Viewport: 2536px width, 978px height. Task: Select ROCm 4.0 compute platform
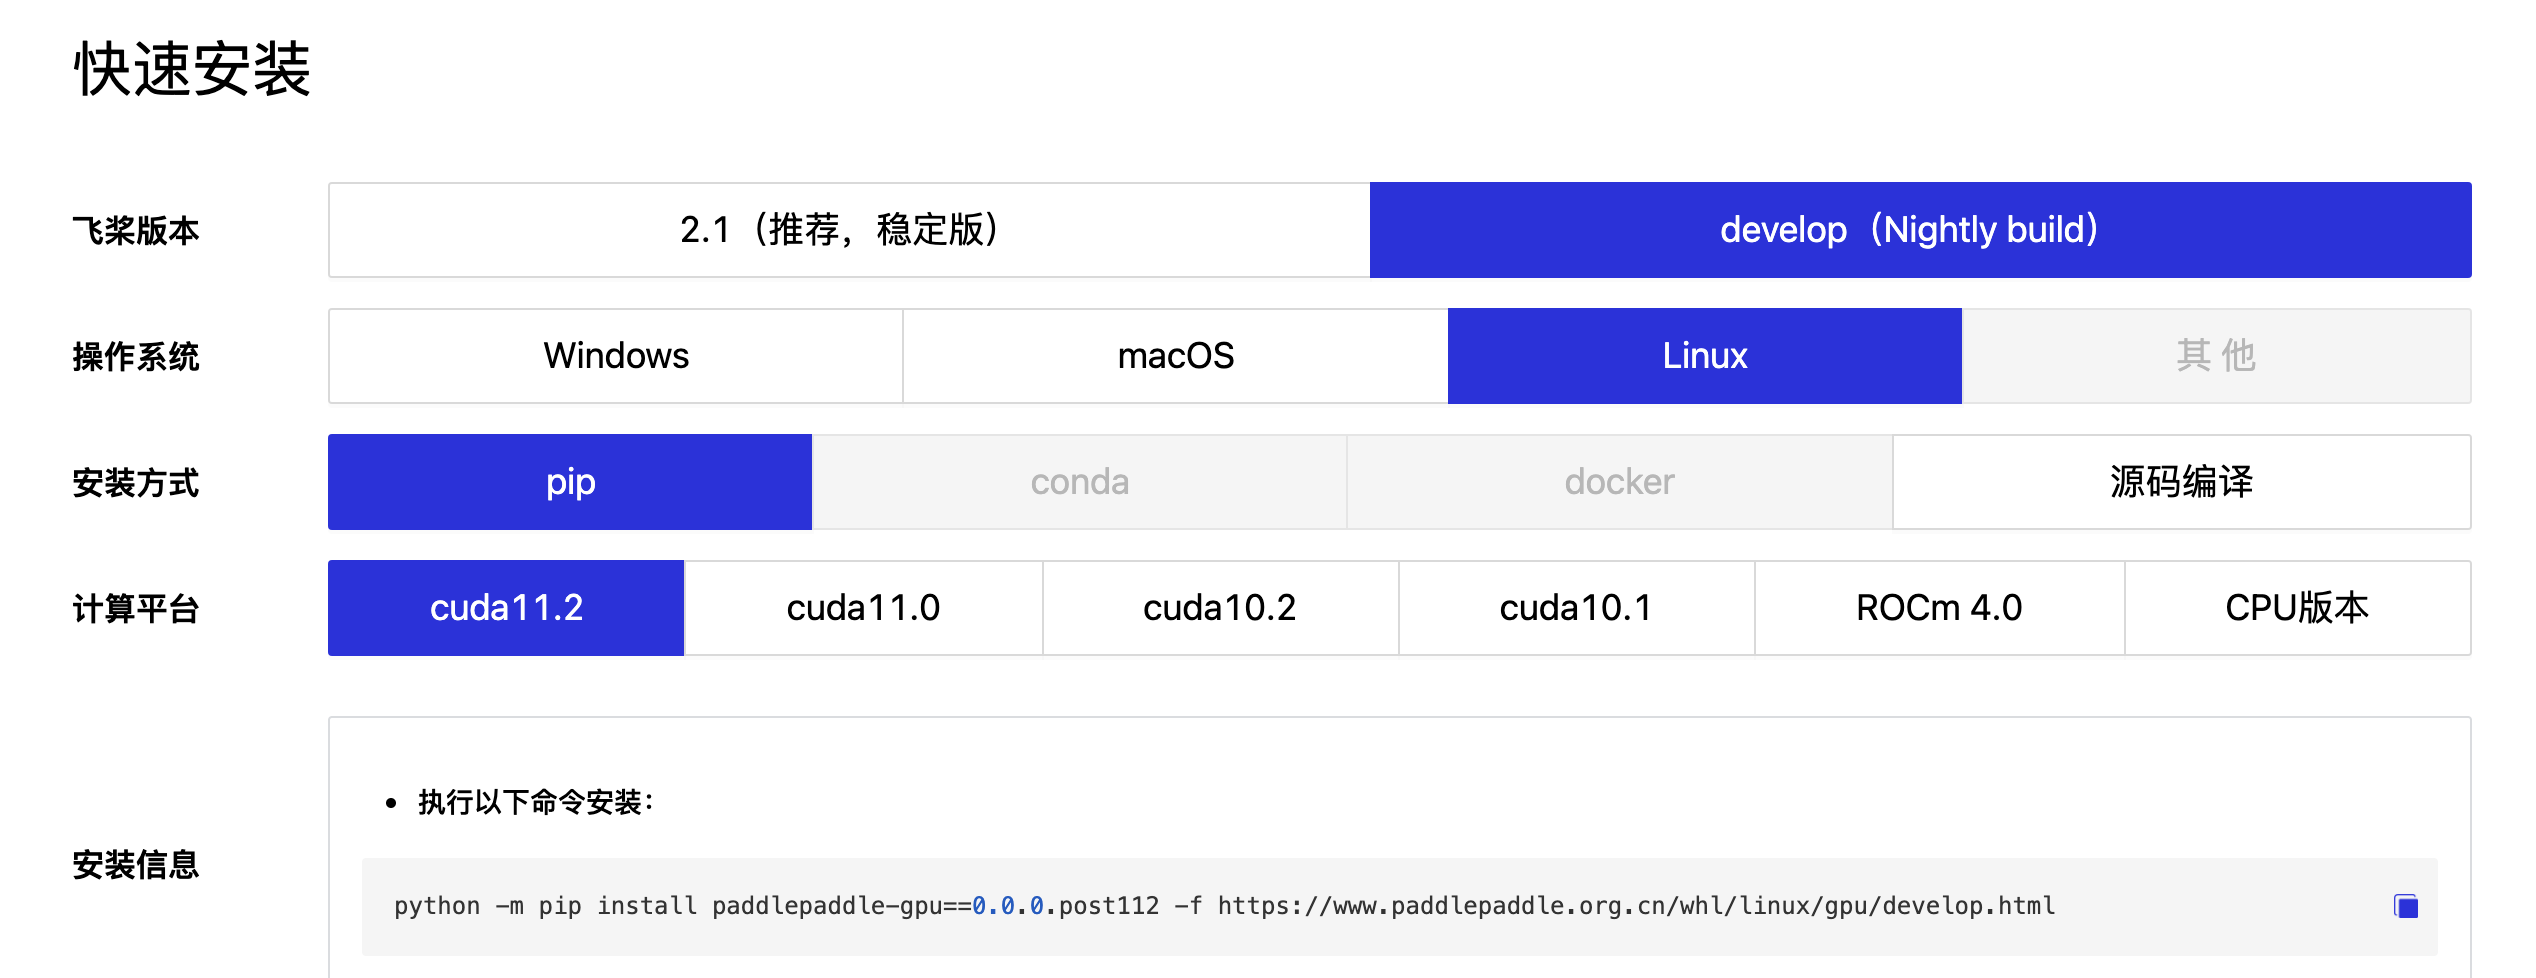pyautogui.click(x=1937, y=607)
